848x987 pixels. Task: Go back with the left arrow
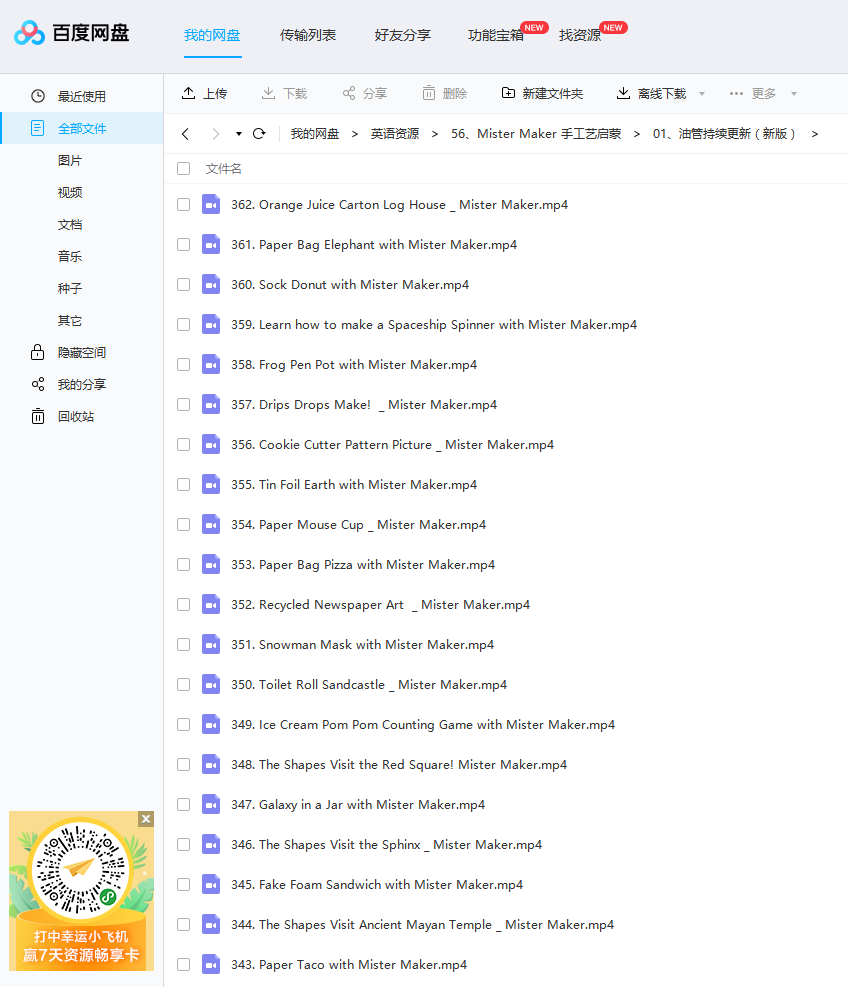[x=185, y=133]
